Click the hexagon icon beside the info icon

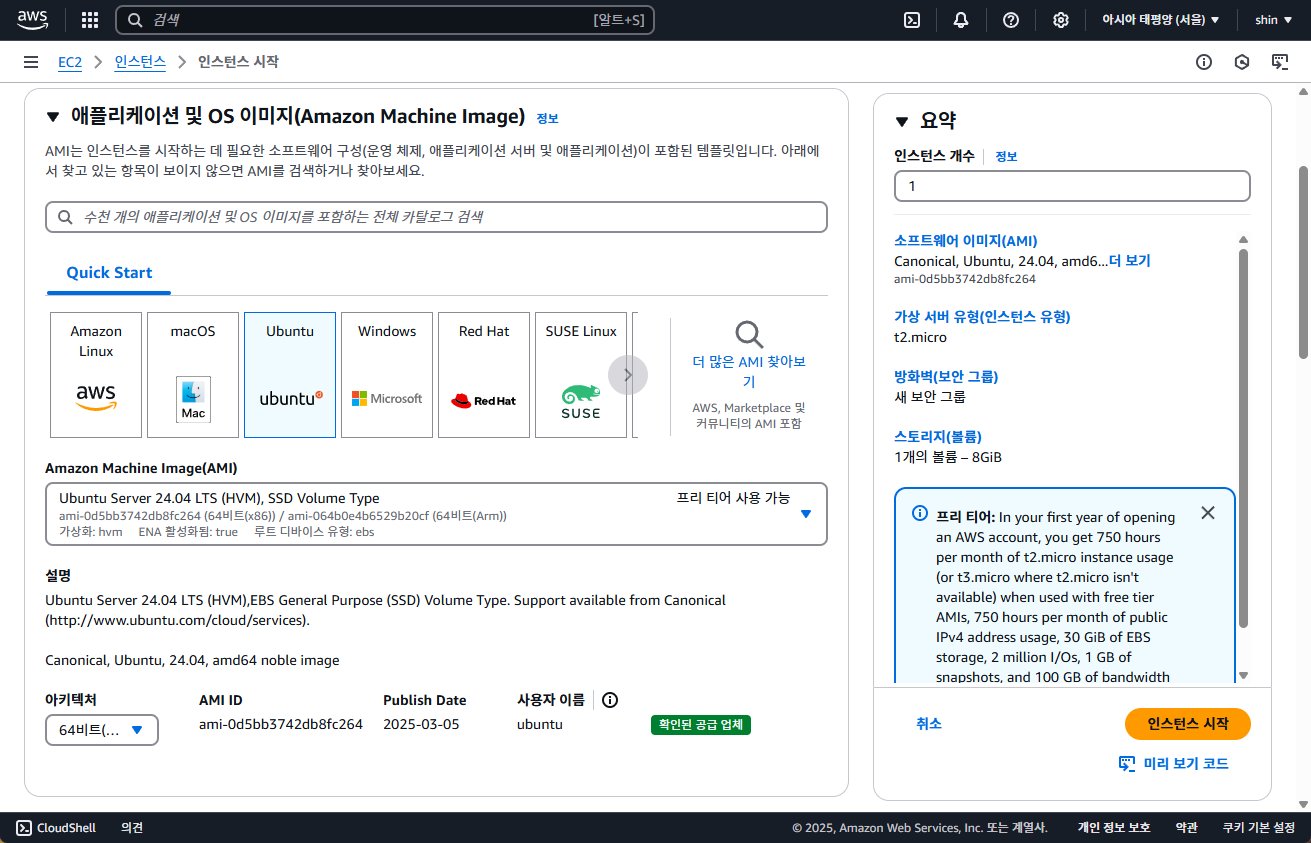(x=1242, y=62)
